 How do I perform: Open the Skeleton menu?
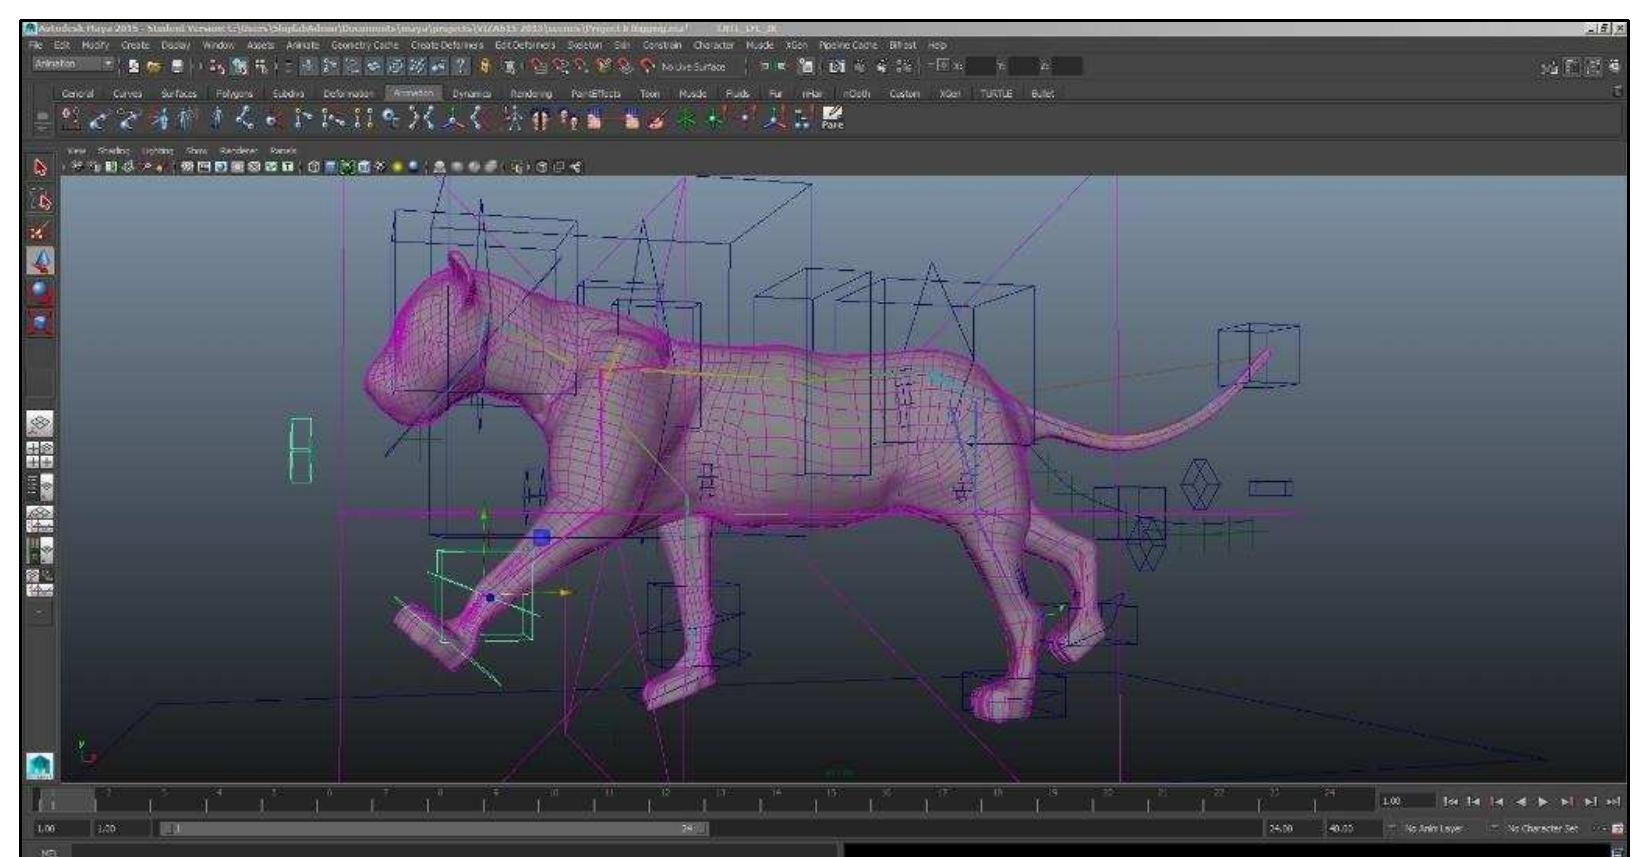pos(585,45)
